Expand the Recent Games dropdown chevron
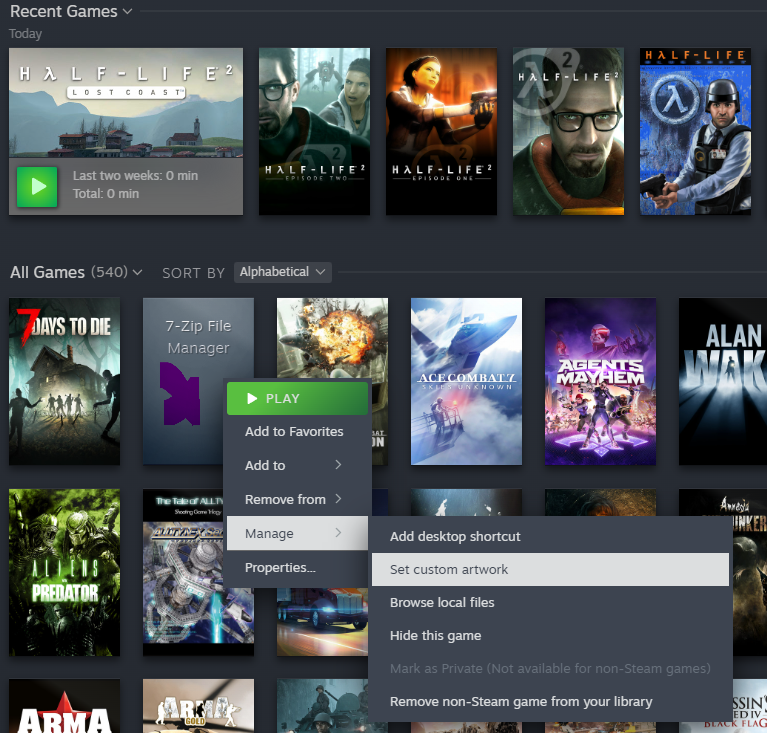 [128, 11]
